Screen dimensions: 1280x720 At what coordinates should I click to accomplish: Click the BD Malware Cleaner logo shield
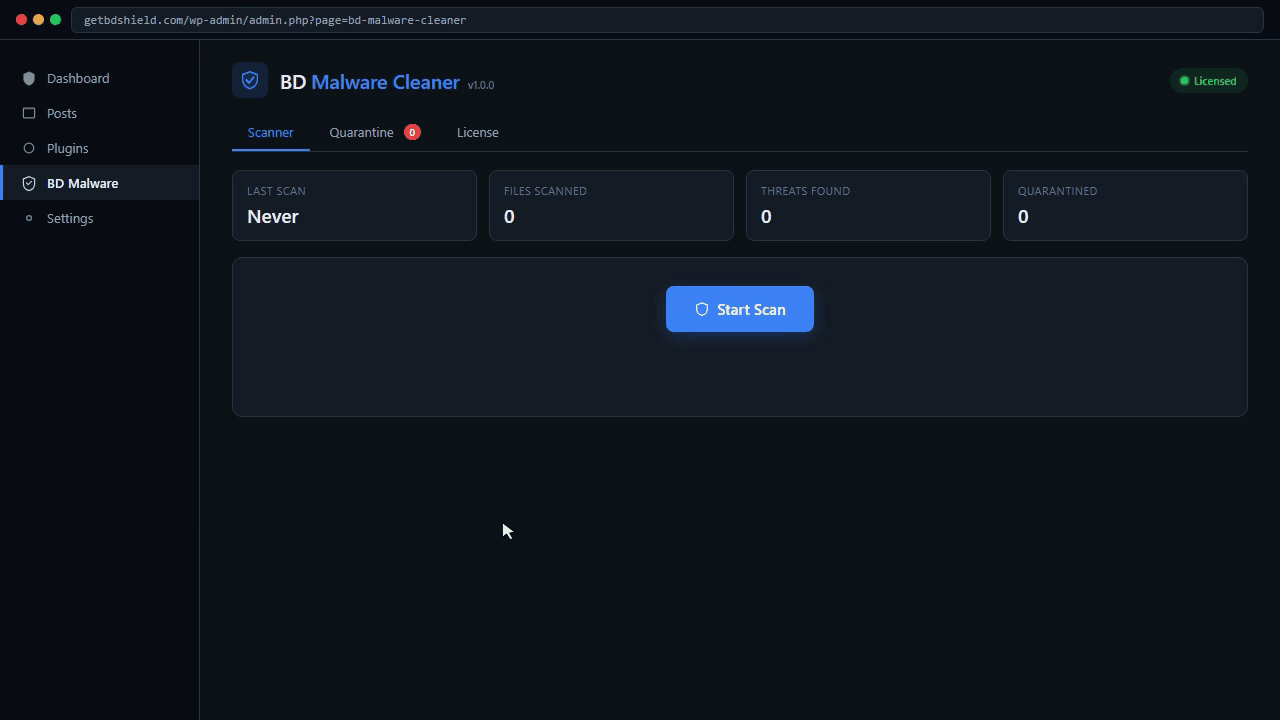pyautogui.click(x=250, y=80)
